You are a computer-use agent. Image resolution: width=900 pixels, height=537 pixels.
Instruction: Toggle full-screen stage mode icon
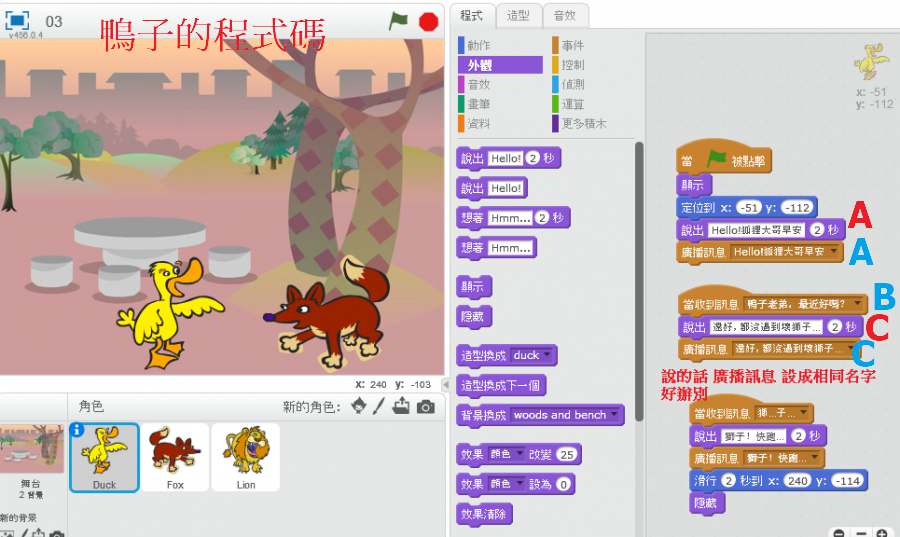[19, 20]
